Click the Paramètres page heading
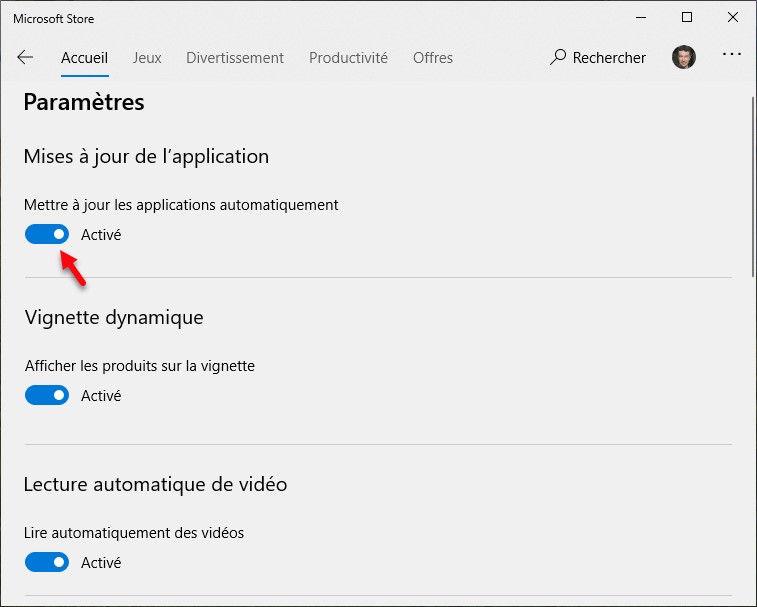This screenshot has width=757, height=607. (x=84, y=102)
